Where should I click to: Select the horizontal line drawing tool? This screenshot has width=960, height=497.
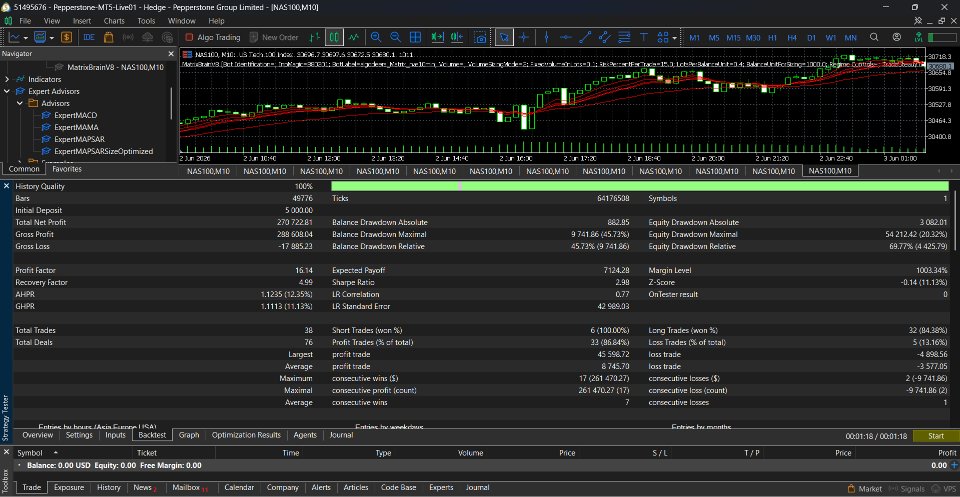point(566,37)
